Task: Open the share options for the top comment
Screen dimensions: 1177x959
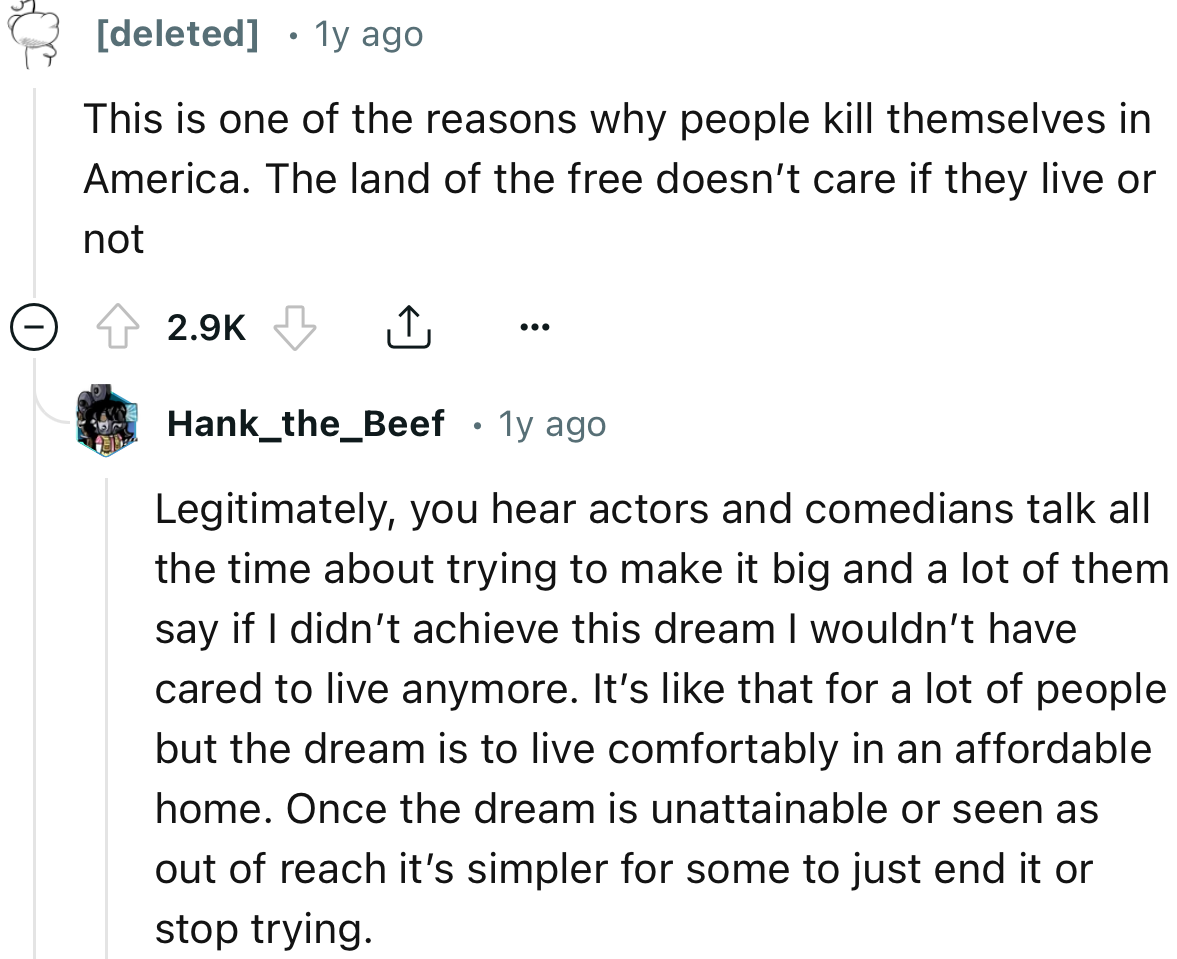Action: tap(407, 325)
